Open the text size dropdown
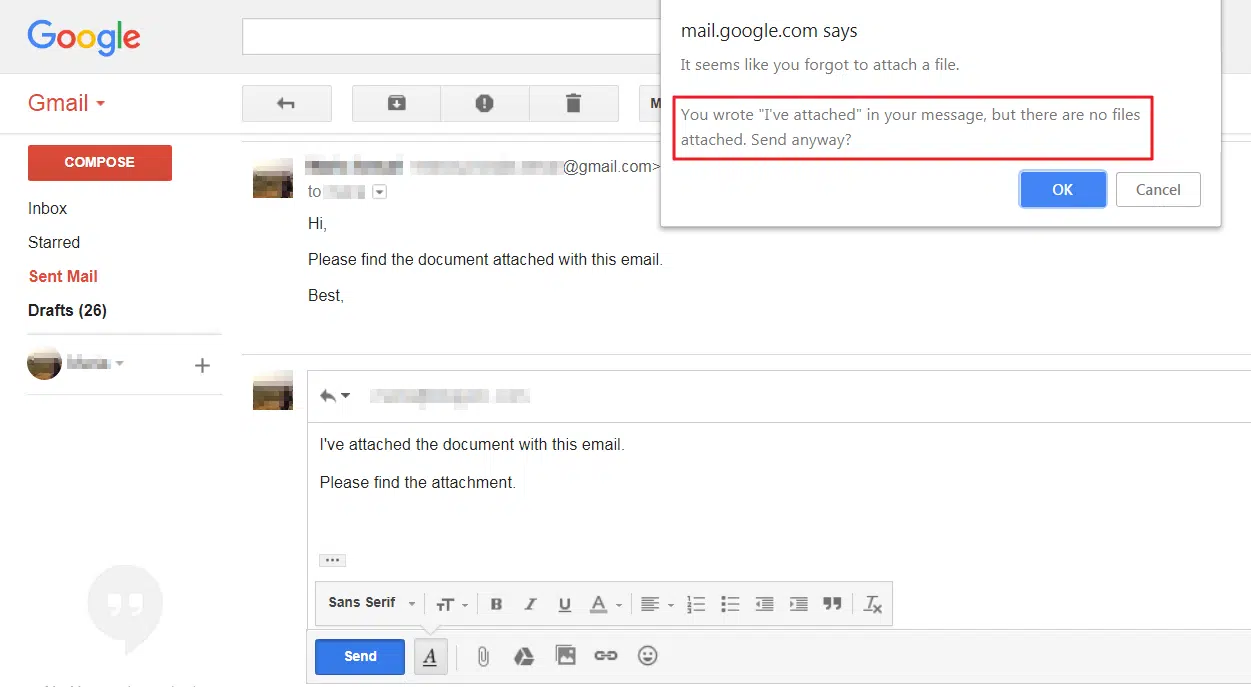This screenshot has width=1251, height=687. (451, 604)
